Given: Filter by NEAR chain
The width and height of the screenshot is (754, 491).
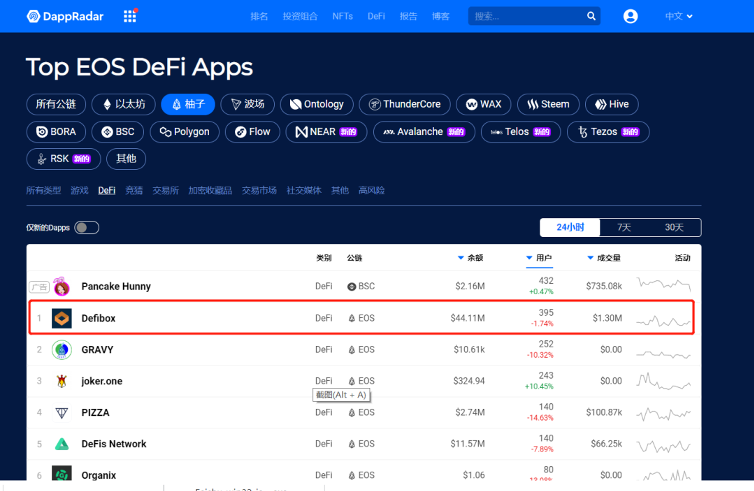Looking at the screenshot, I should coord(327,132).
